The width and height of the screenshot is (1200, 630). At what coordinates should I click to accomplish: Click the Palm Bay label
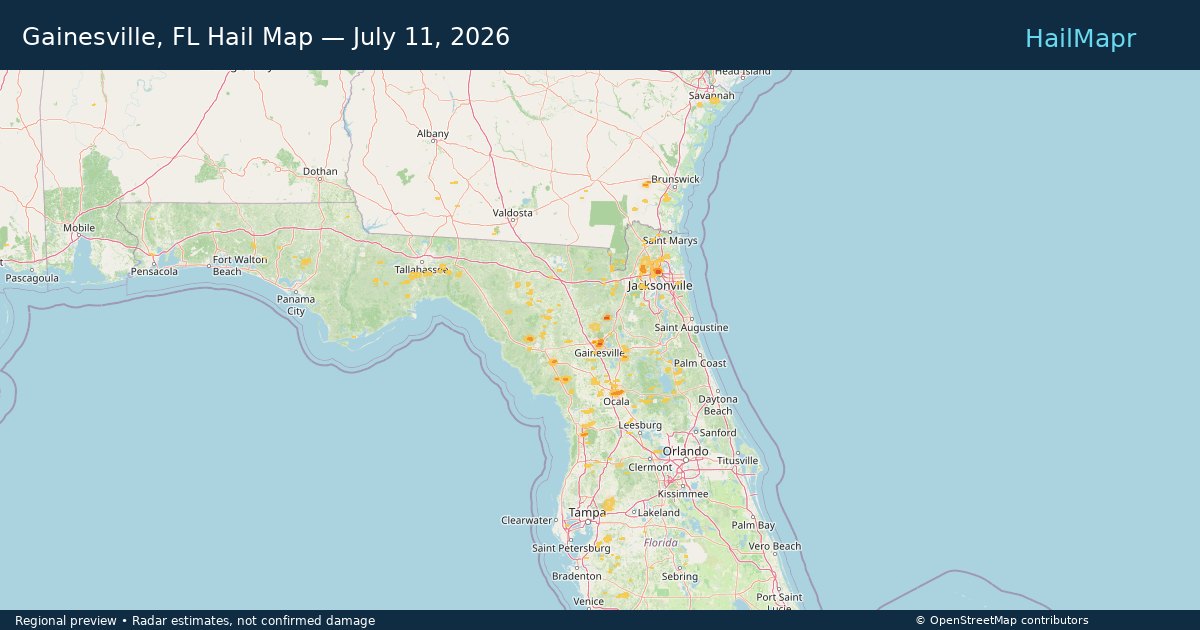[753, 525]
